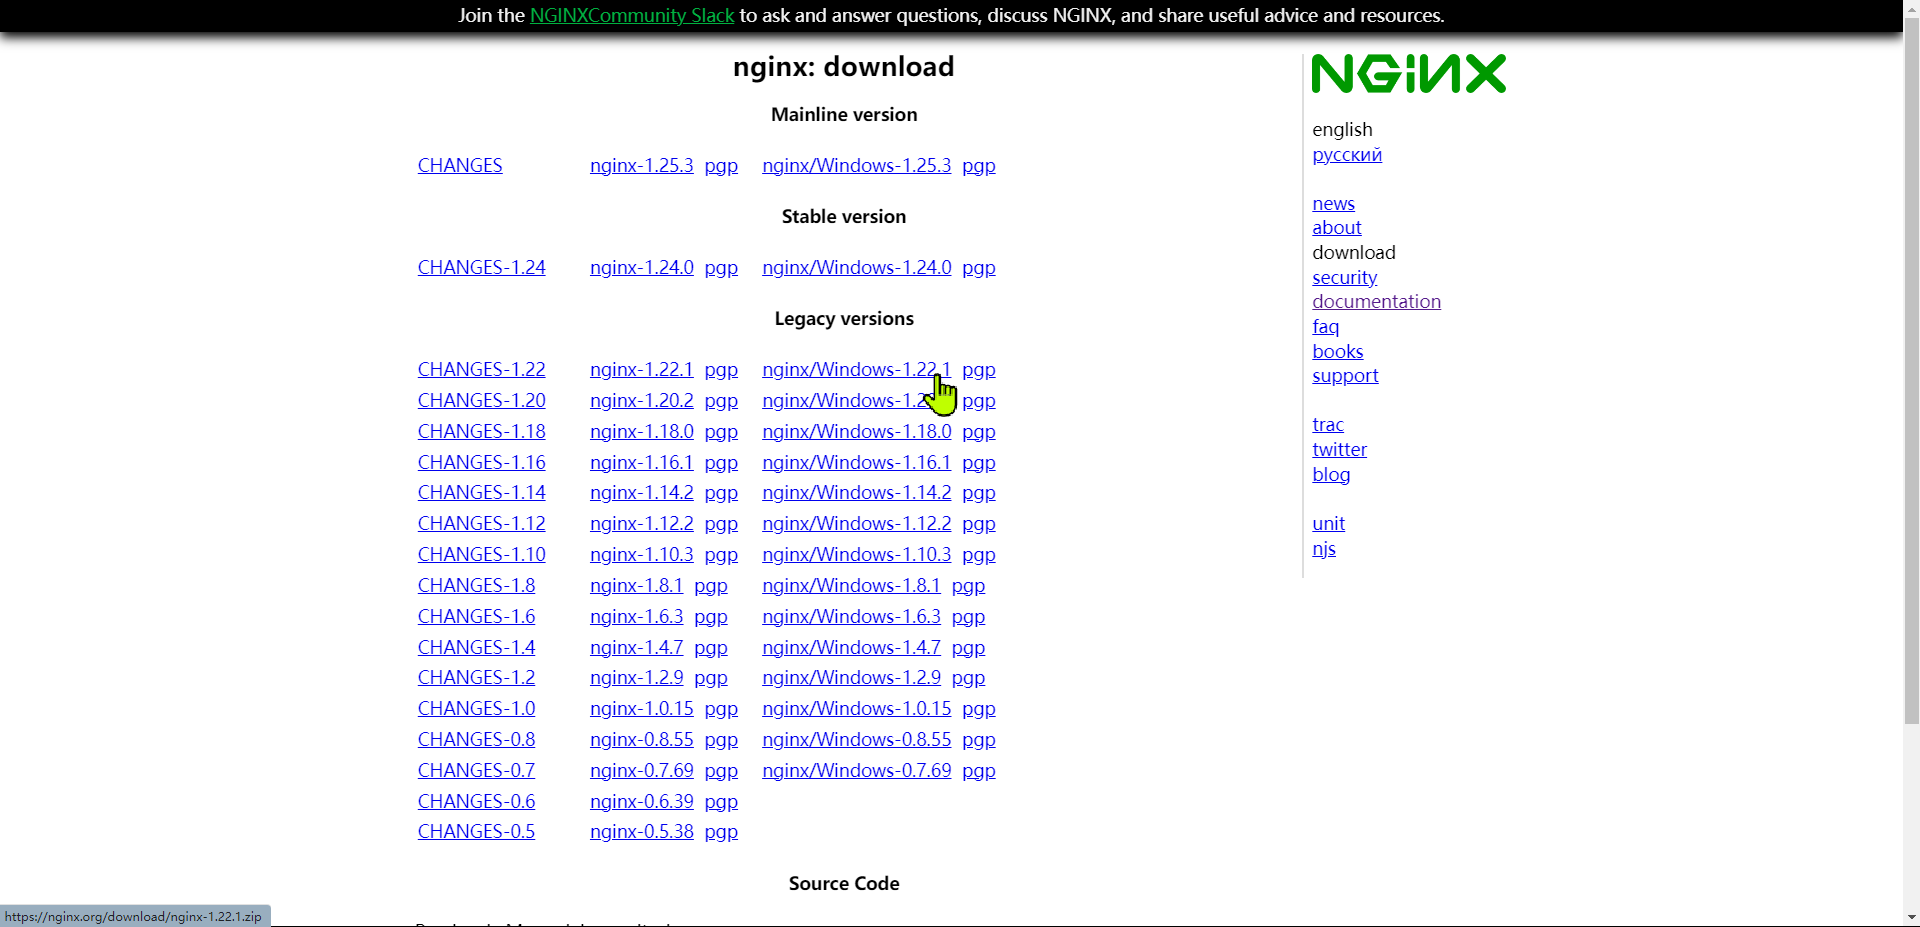Viewport: 1920px width, 927px height.
Task: Open pgp signature for nginx/Windows-1.4.7
Action: coord(969,648)
